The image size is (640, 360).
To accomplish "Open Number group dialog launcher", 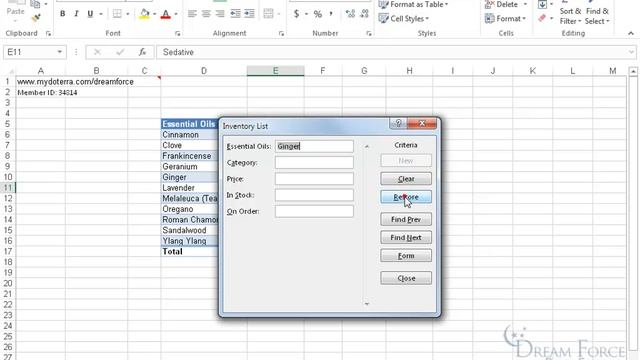I will [x=369, y=33].
